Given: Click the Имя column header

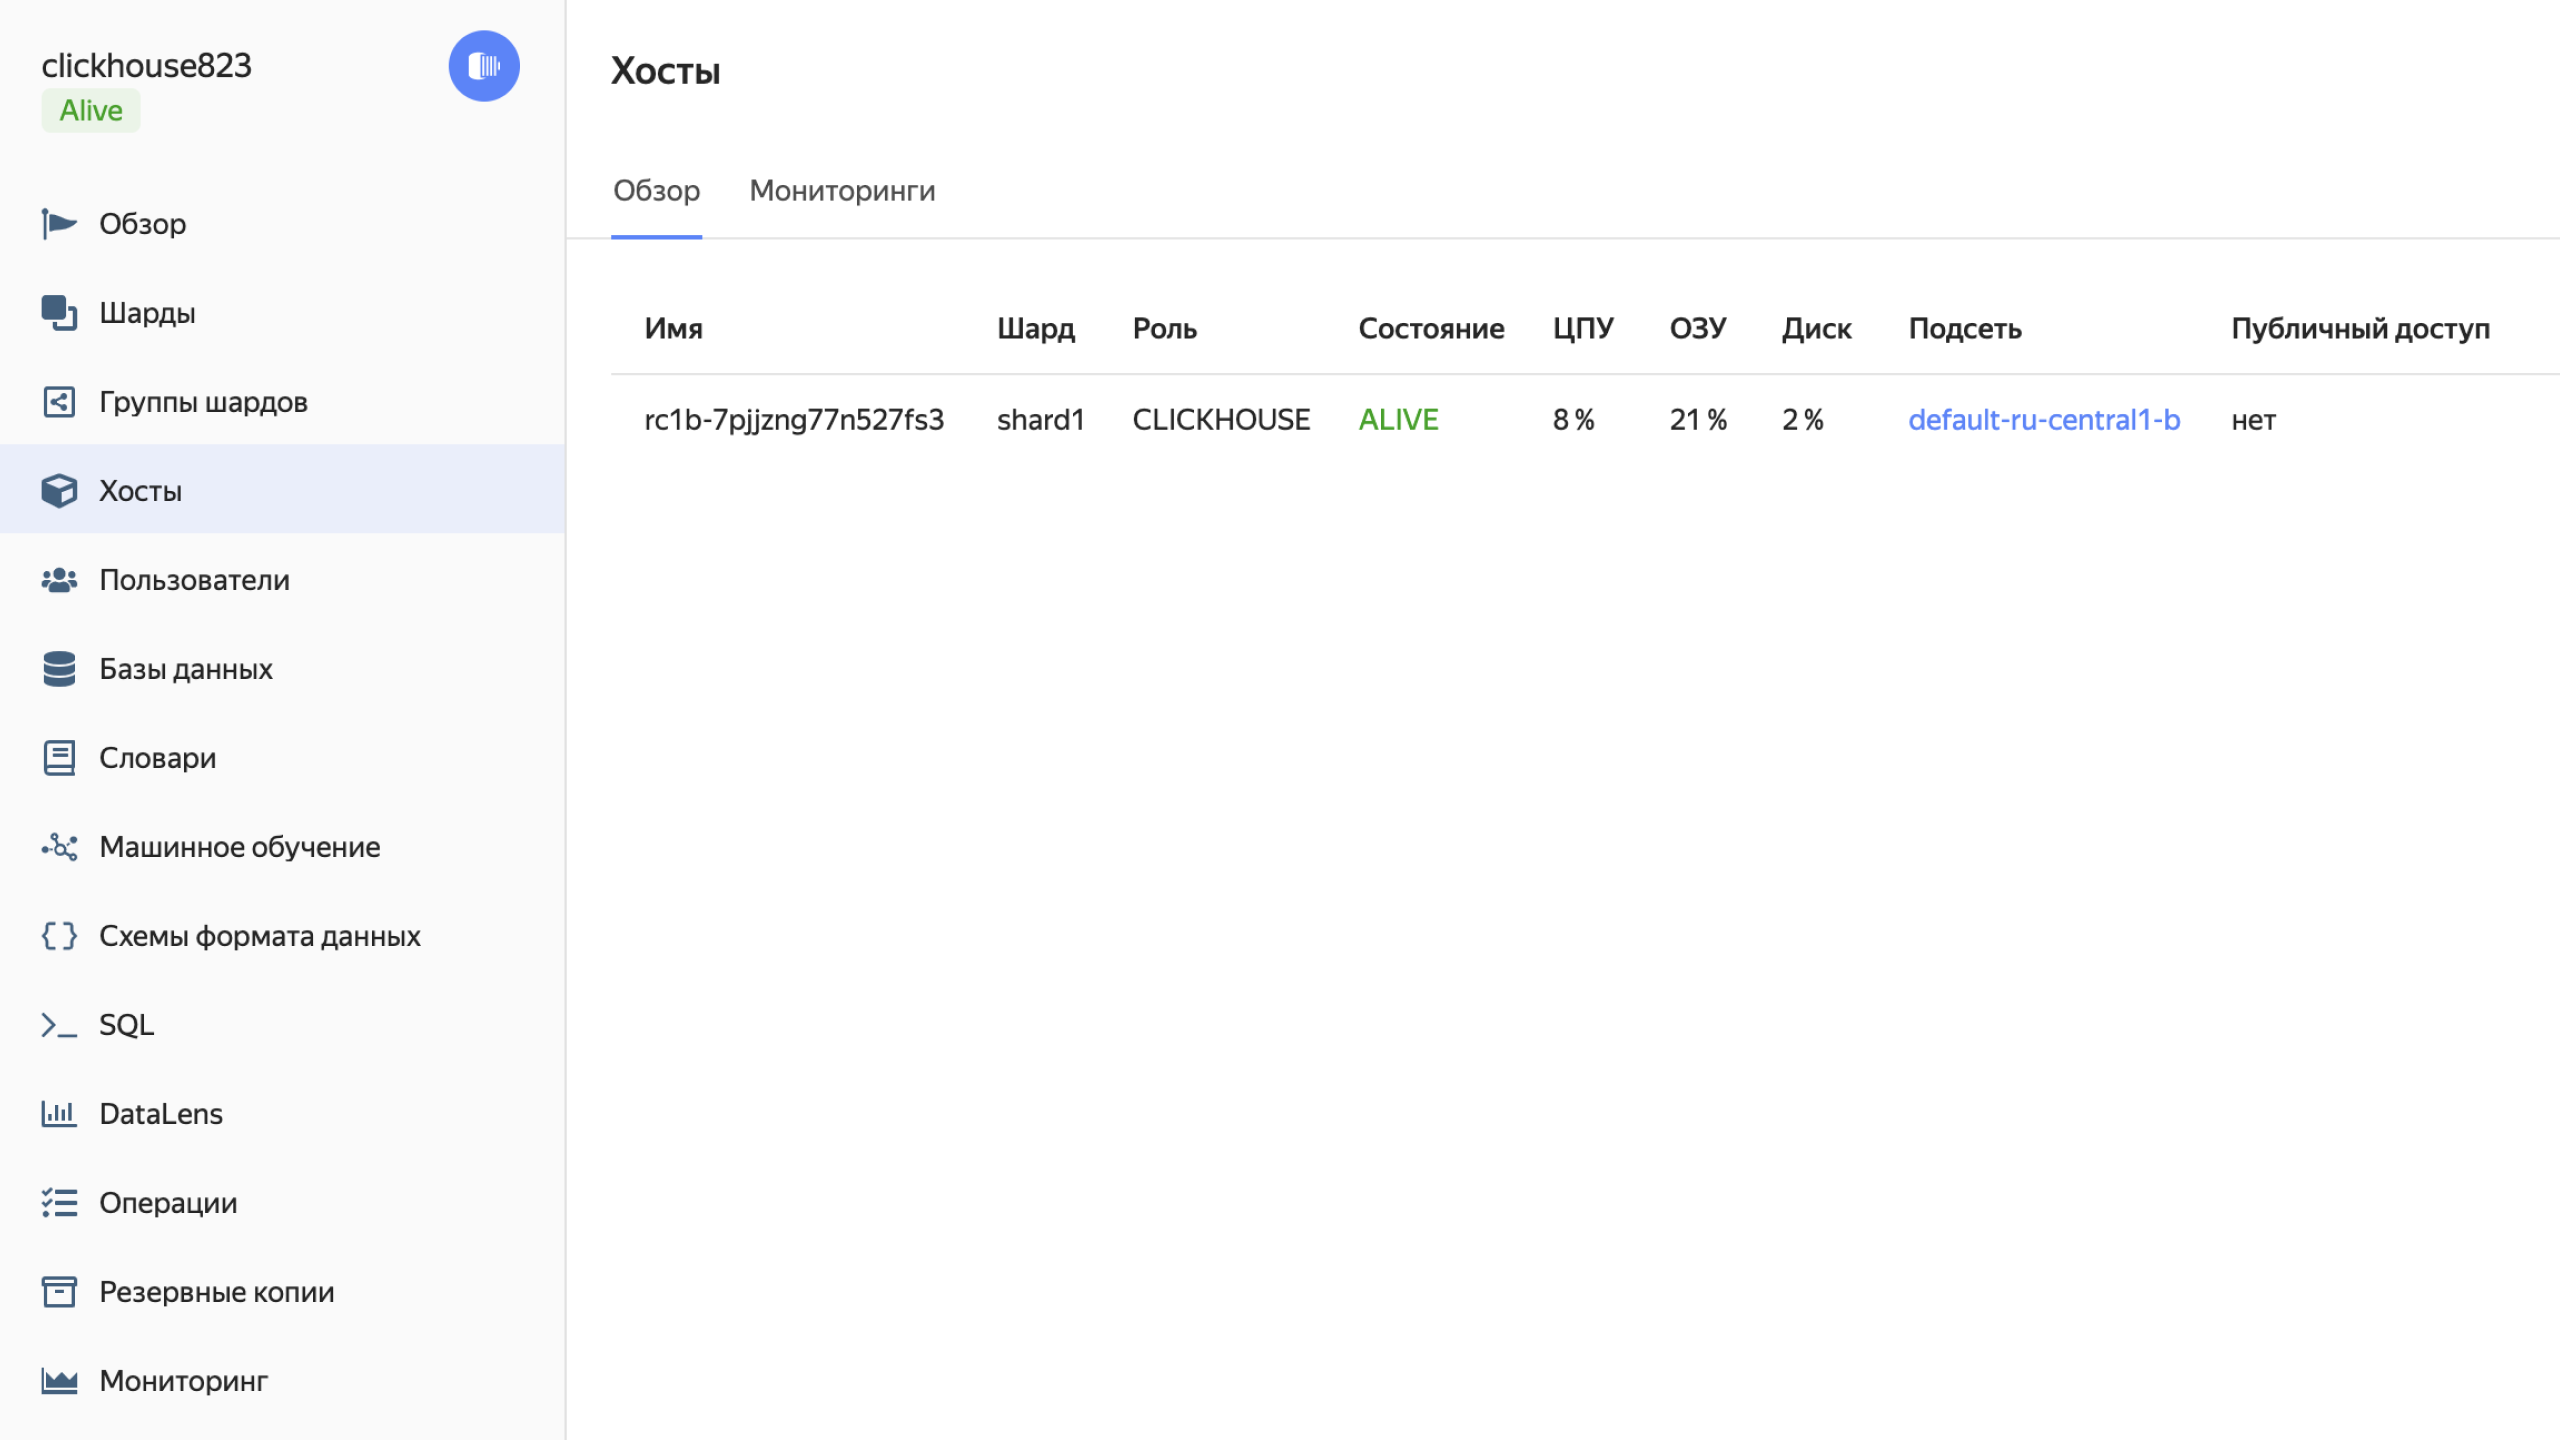Looking at the screenshot, I should coord(673,329).
